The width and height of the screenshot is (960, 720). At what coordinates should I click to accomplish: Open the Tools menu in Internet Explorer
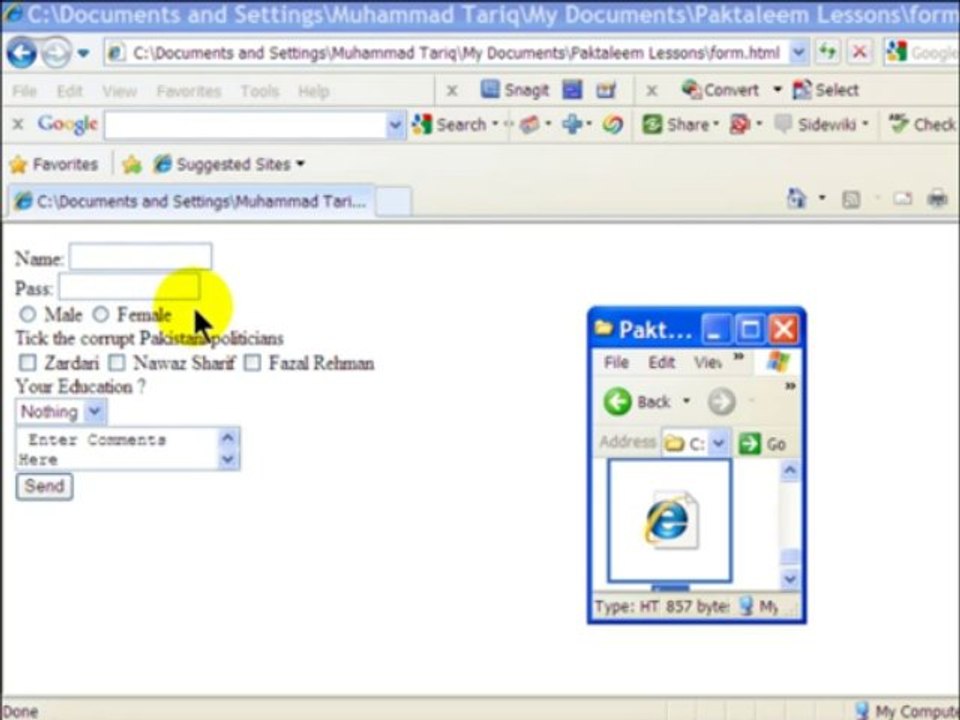260,92
